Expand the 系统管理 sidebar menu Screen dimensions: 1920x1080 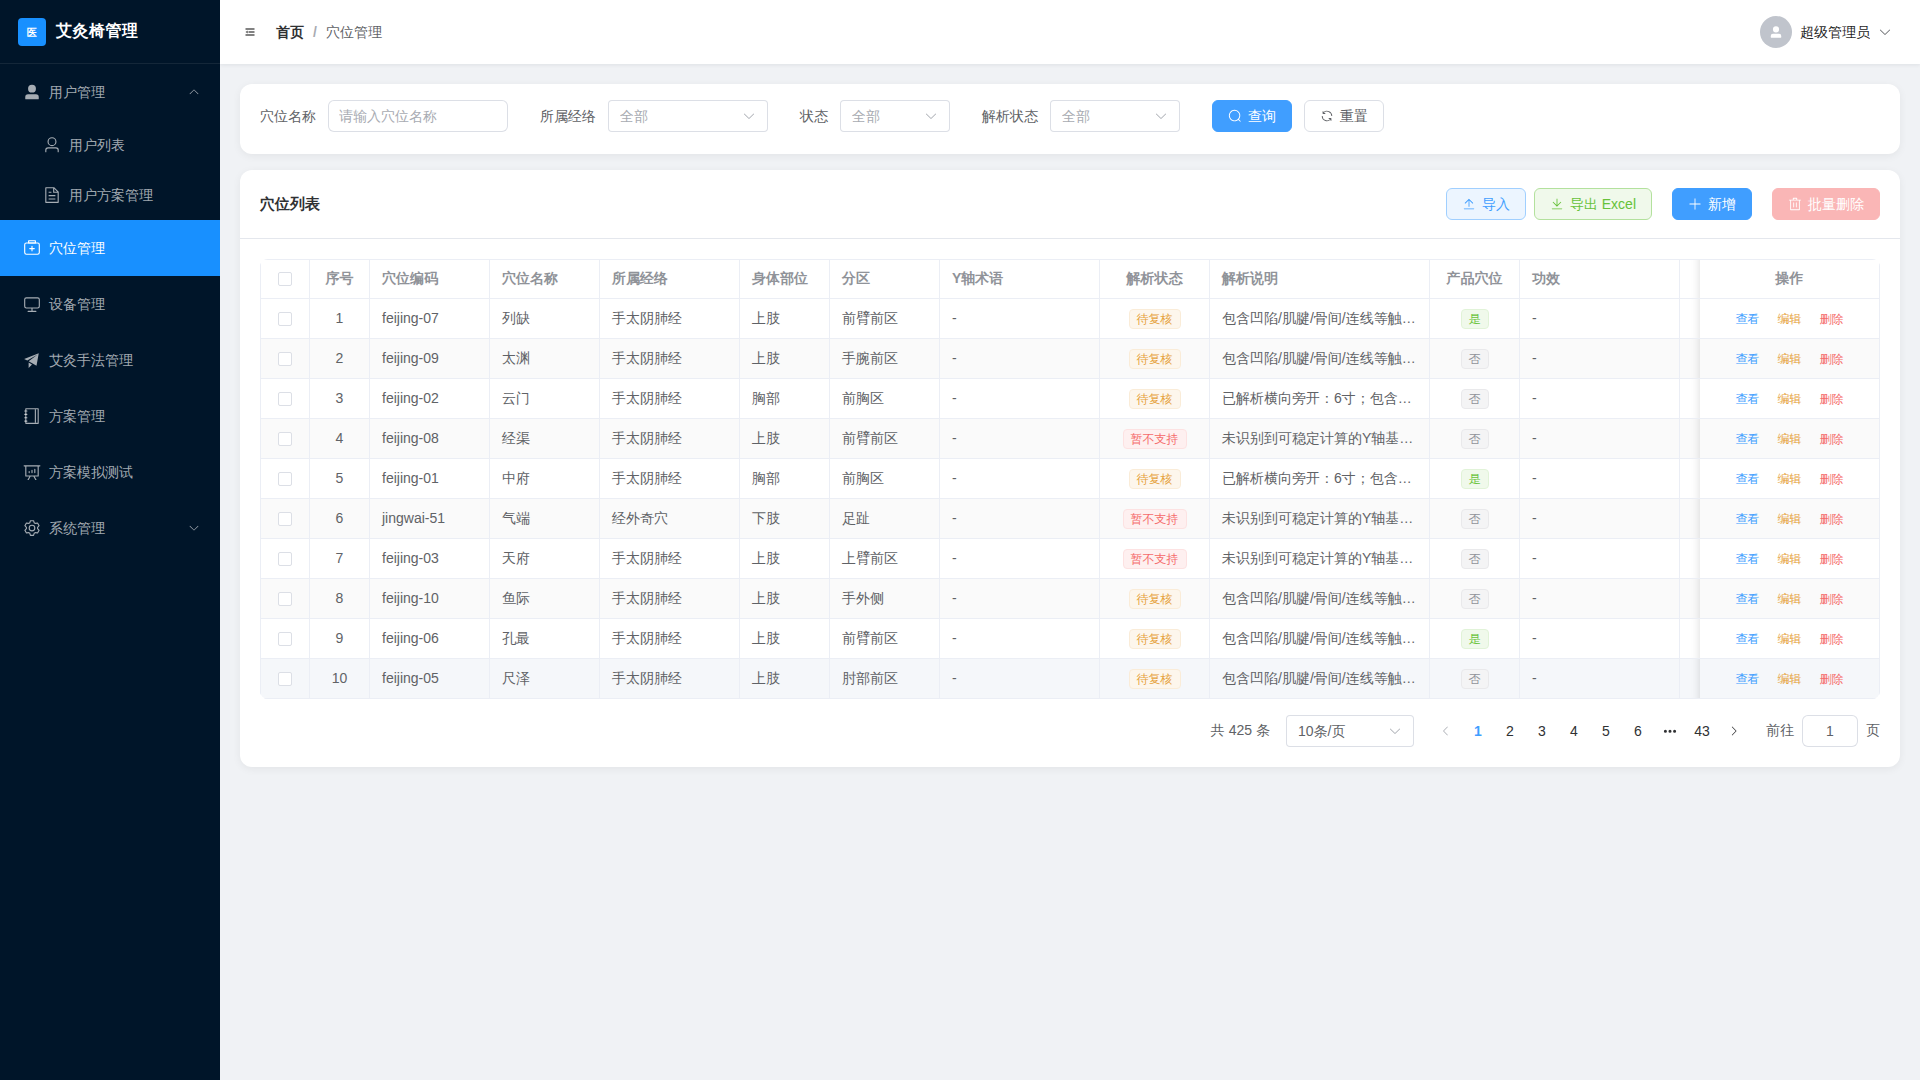(110, 528)
